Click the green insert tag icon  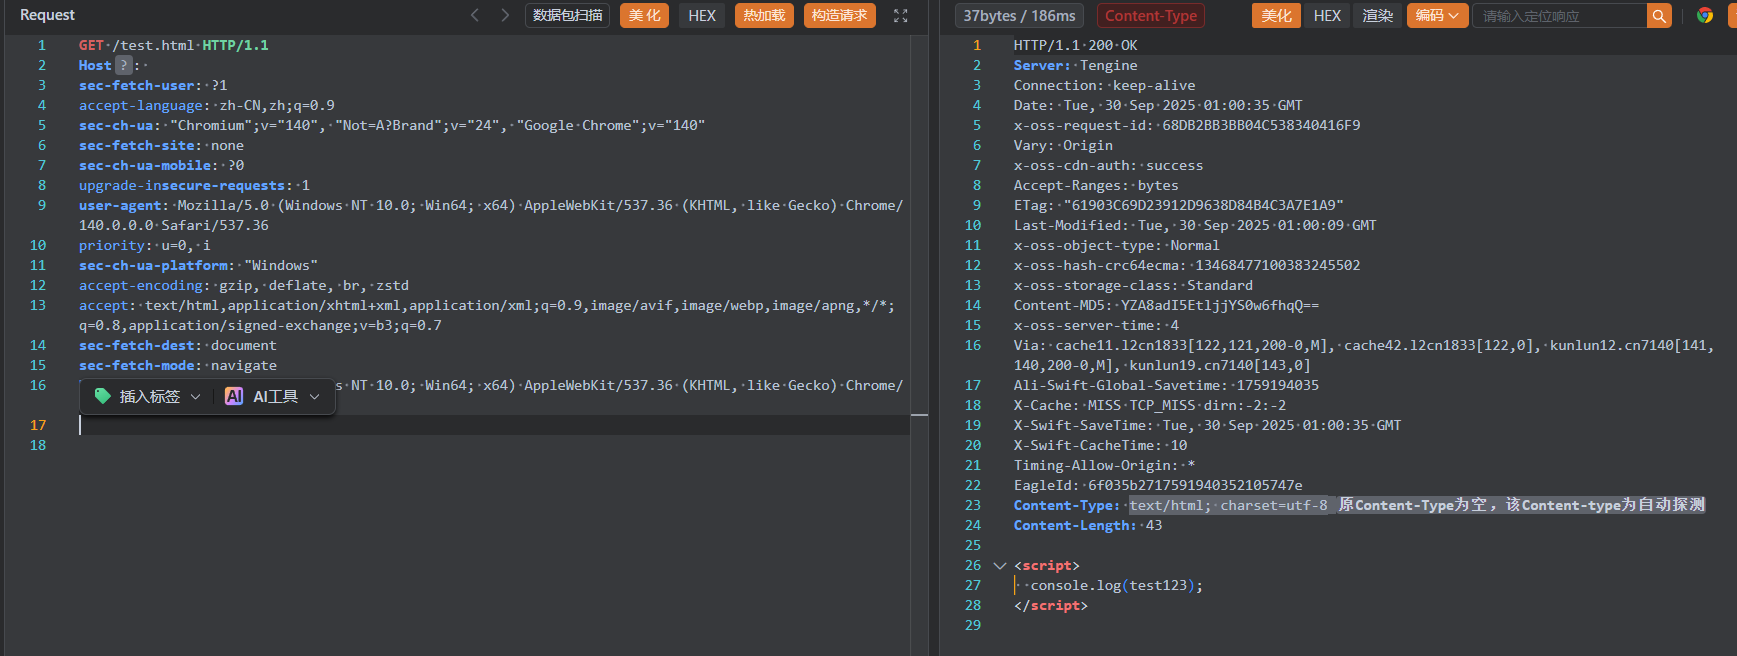tap(102, 396)
